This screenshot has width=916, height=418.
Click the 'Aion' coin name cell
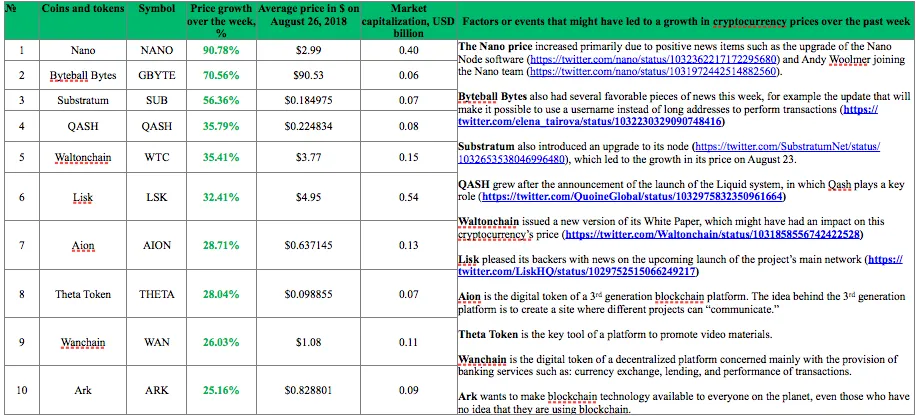tap(82, 245)
